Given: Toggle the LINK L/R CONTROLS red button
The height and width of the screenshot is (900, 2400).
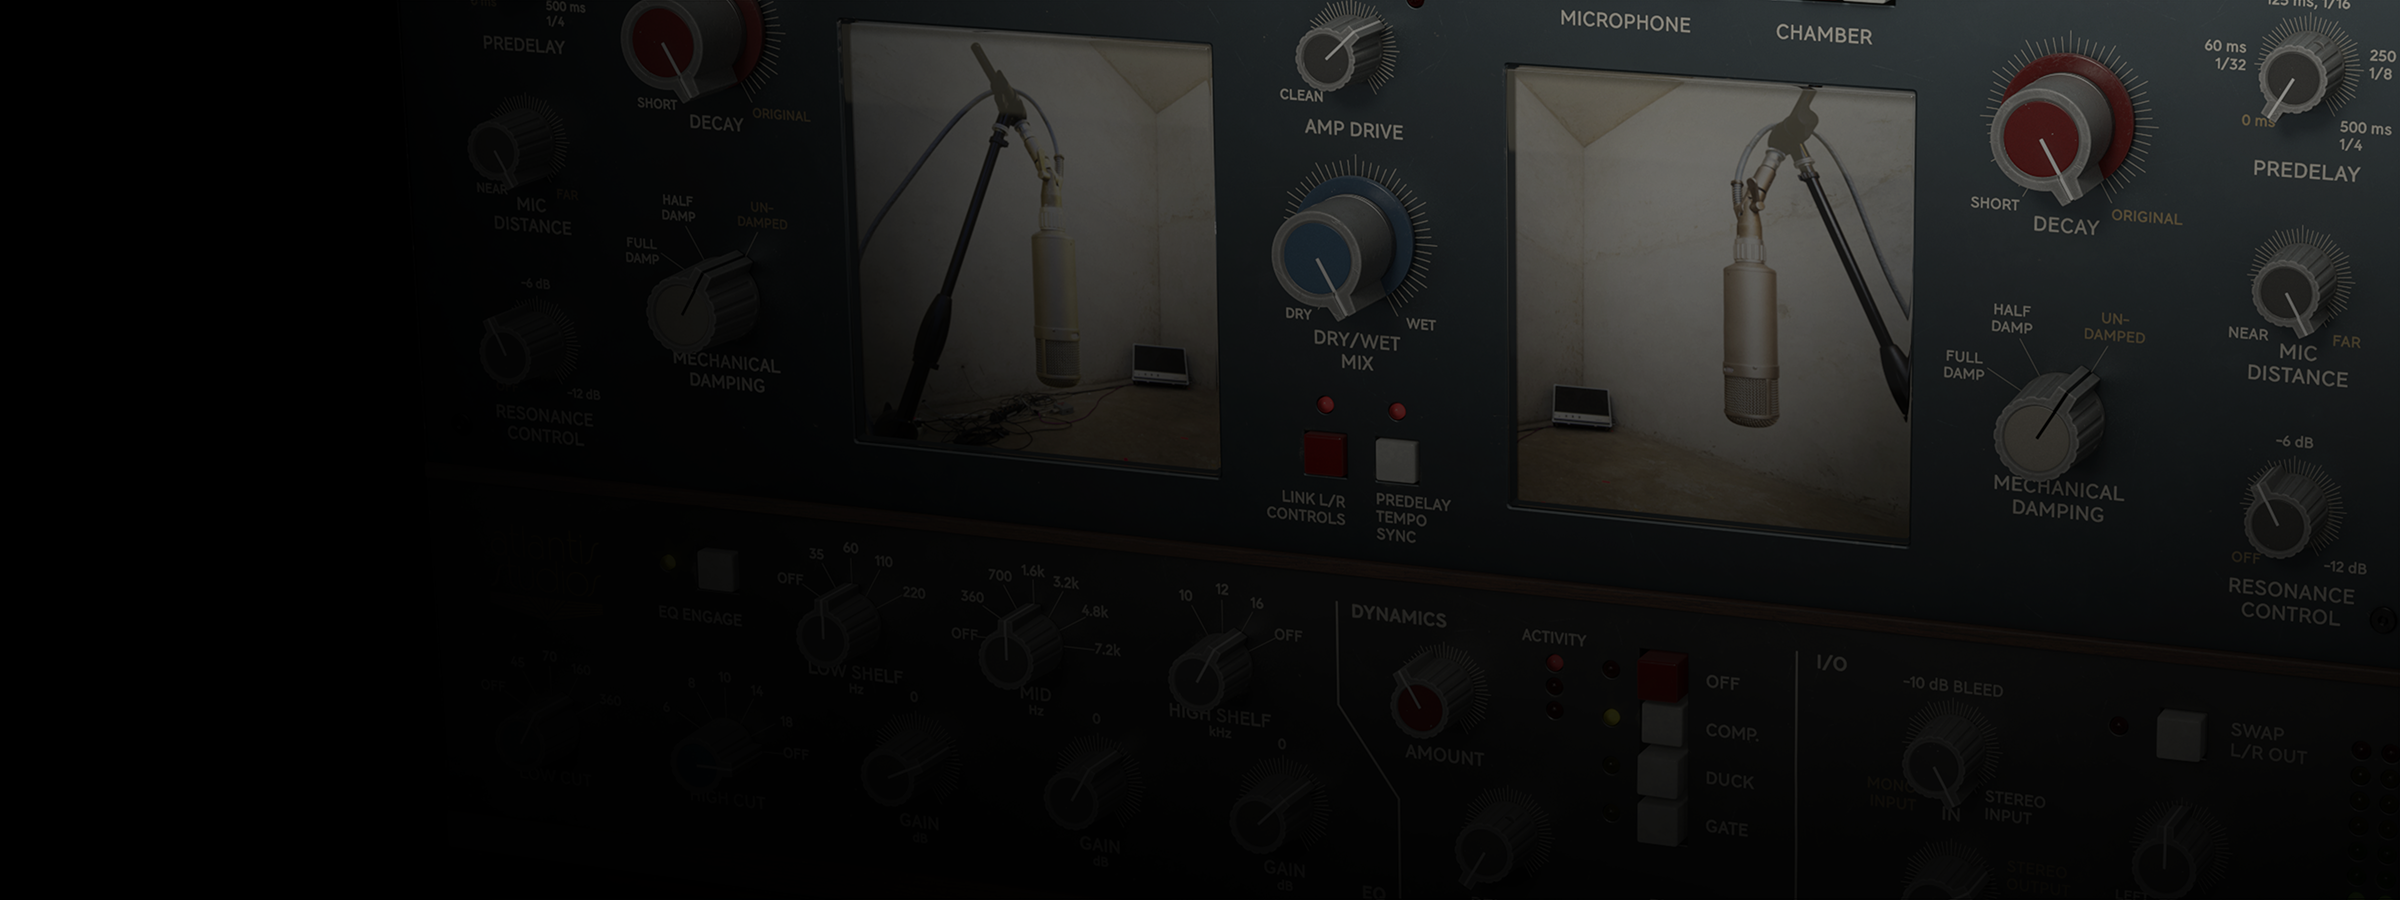Looking at the screenshot, I should 1325,455.
